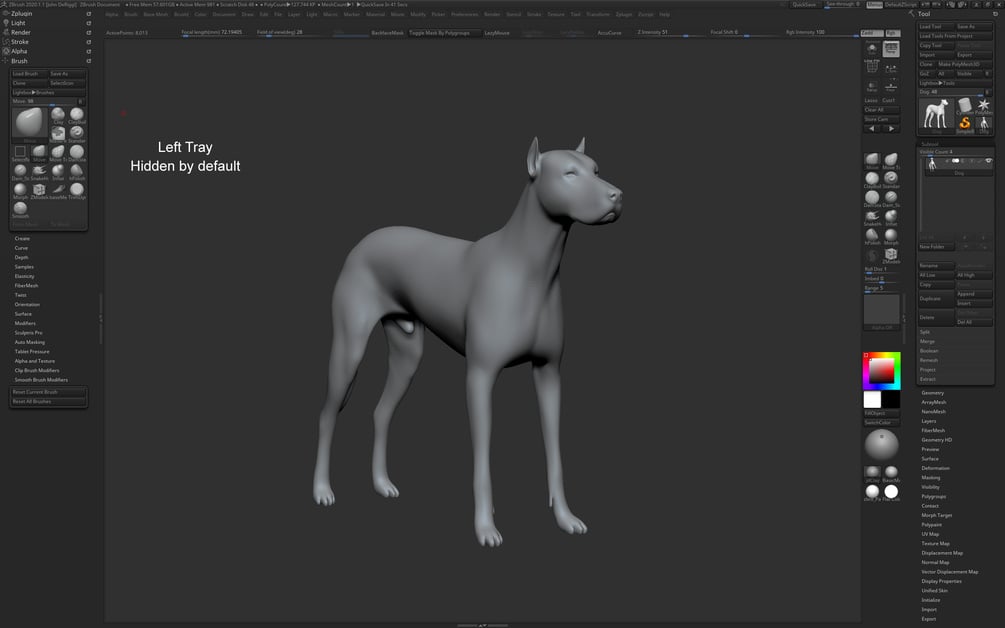Expand the Geometry subpalette

point(933,393)
